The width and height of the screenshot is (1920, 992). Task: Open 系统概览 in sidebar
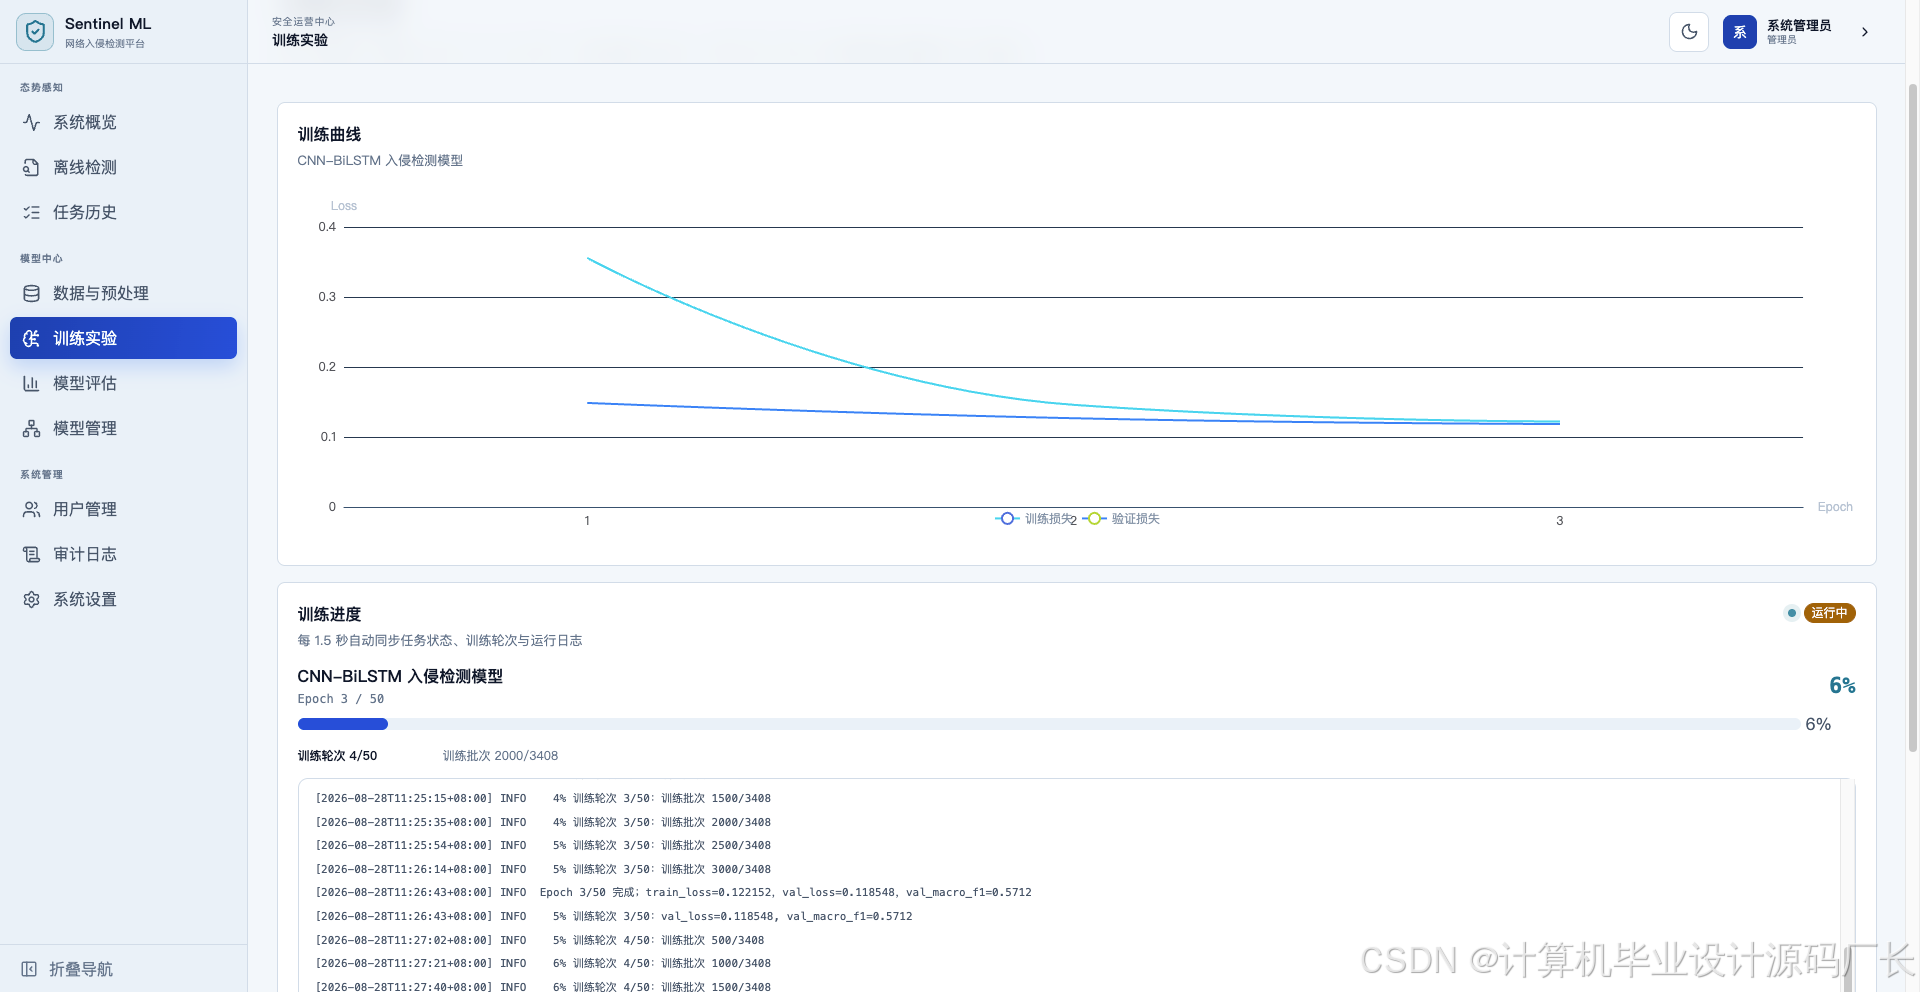(123, 122)
